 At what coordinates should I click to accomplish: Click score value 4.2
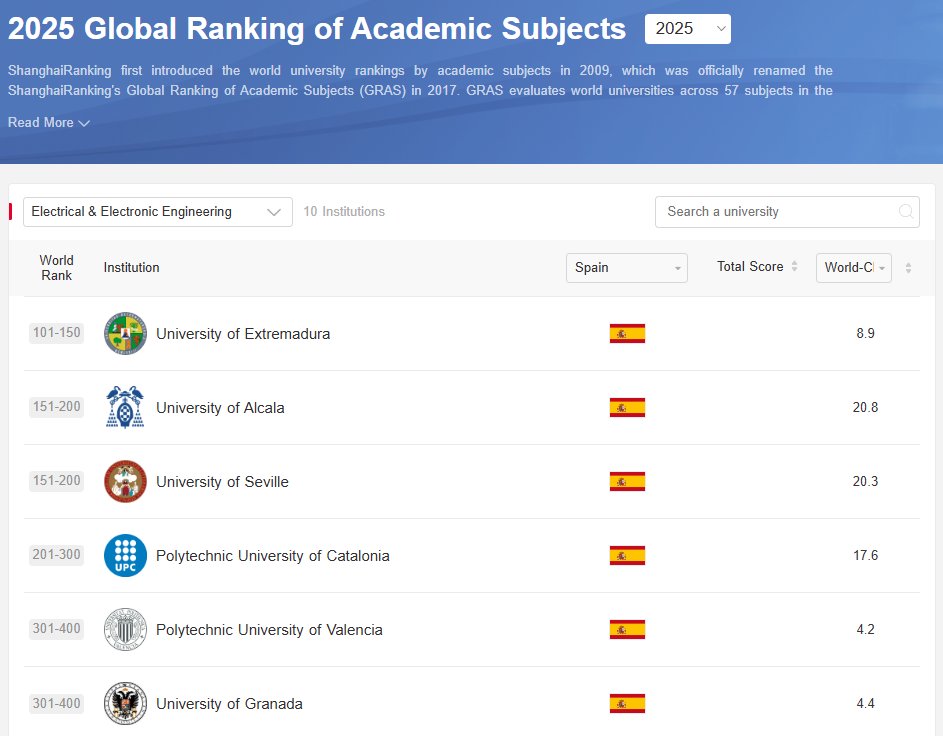pyautogui.click(x=865, y=629)
